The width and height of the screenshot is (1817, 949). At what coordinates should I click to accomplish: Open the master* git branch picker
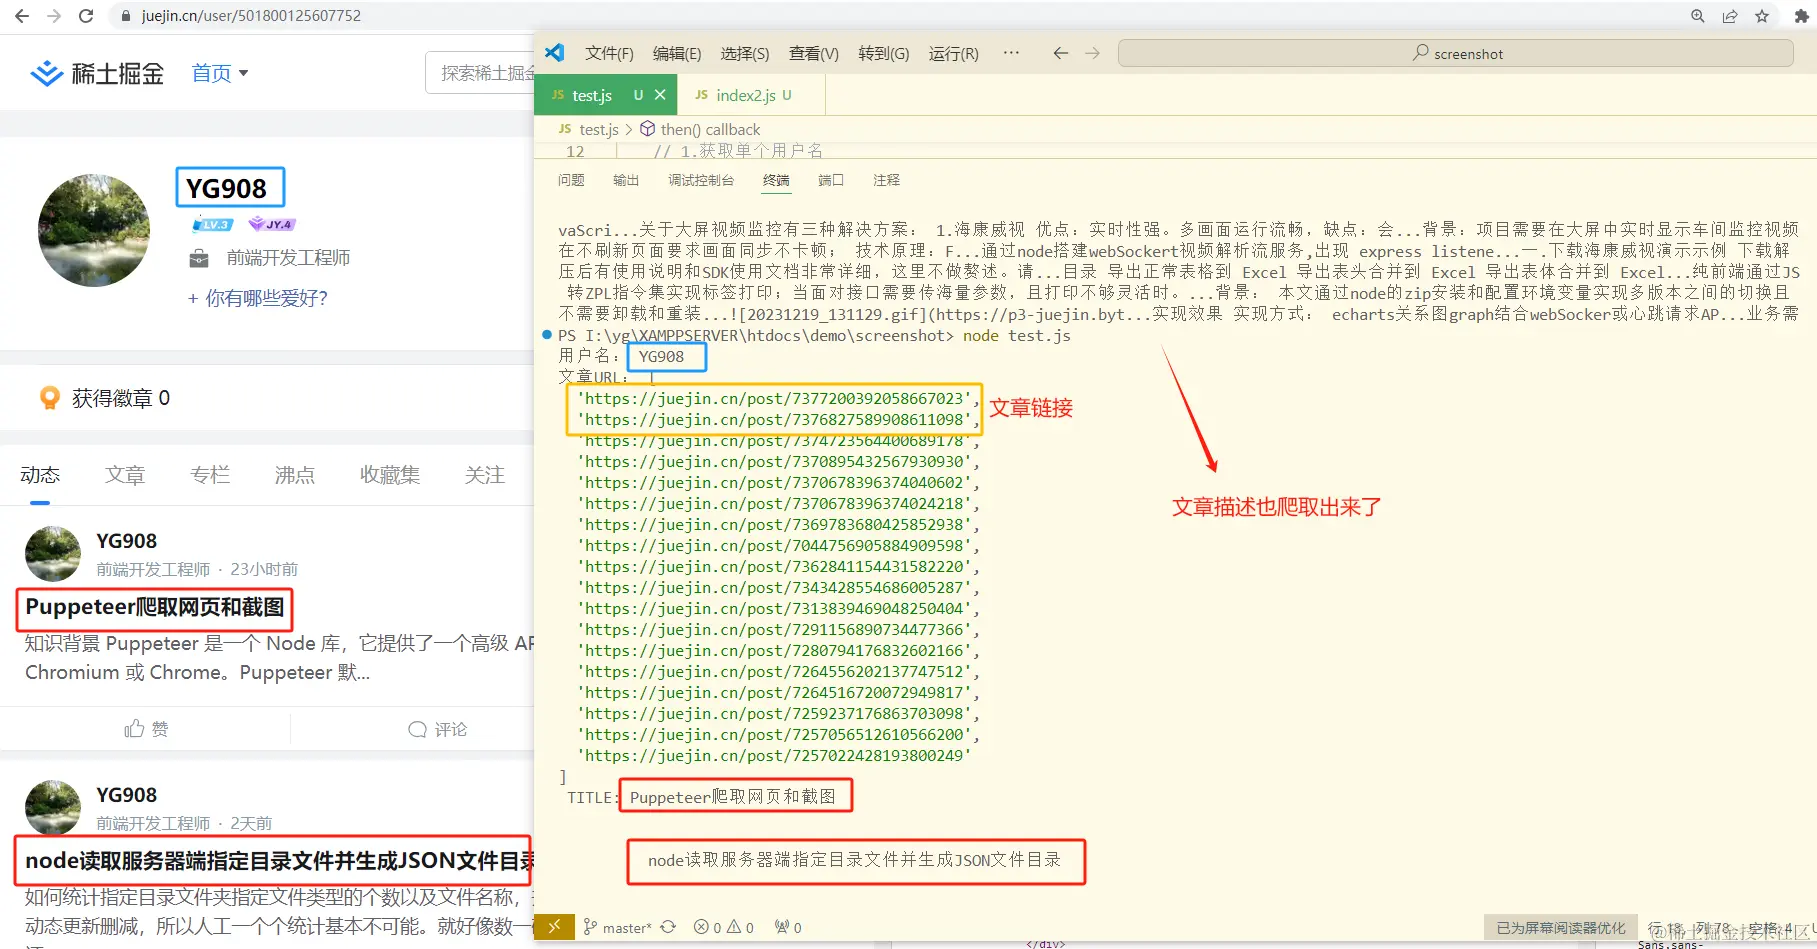(618, 927)
